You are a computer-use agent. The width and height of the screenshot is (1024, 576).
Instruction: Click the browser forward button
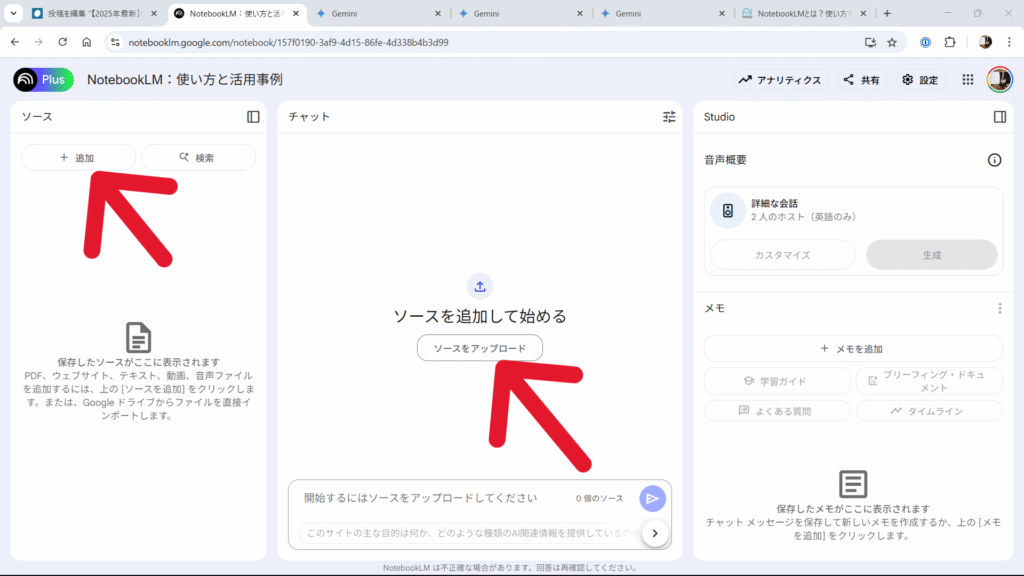click(x=39, y=42)
